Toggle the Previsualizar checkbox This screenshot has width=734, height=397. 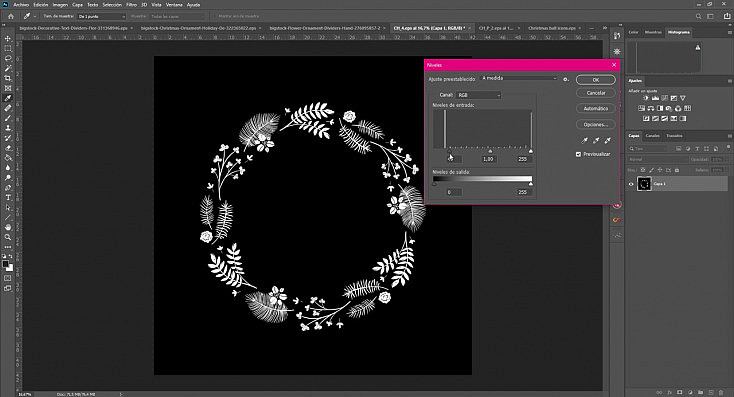(578, 154)
